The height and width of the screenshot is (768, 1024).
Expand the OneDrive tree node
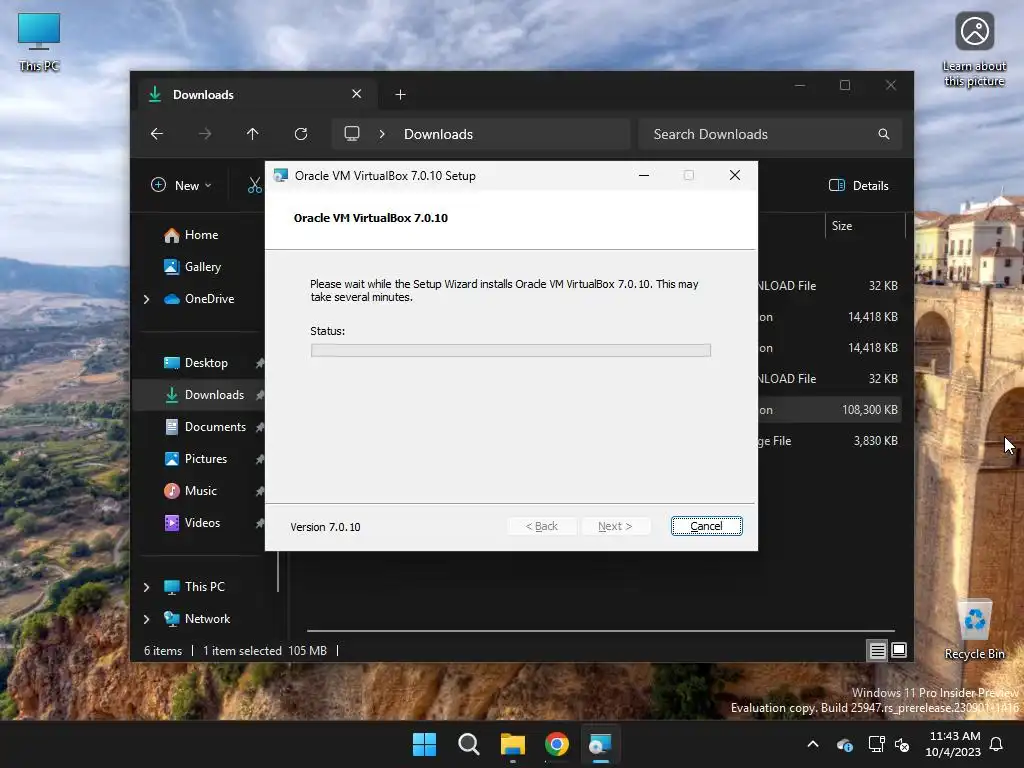(x=146, y=299)
